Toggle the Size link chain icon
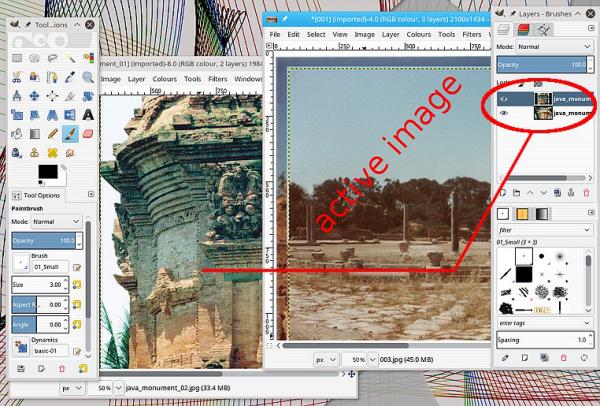This screenshot has height=406, width=600. (77, 285)
